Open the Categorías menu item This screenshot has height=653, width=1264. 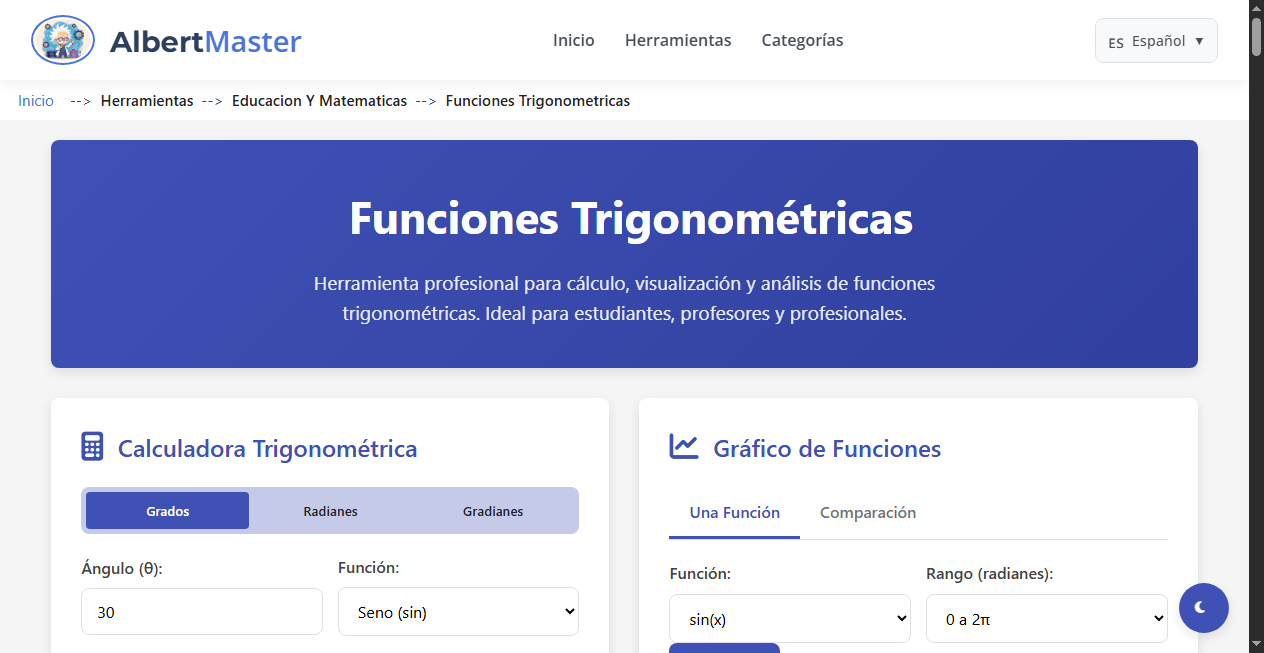point(801,40)
